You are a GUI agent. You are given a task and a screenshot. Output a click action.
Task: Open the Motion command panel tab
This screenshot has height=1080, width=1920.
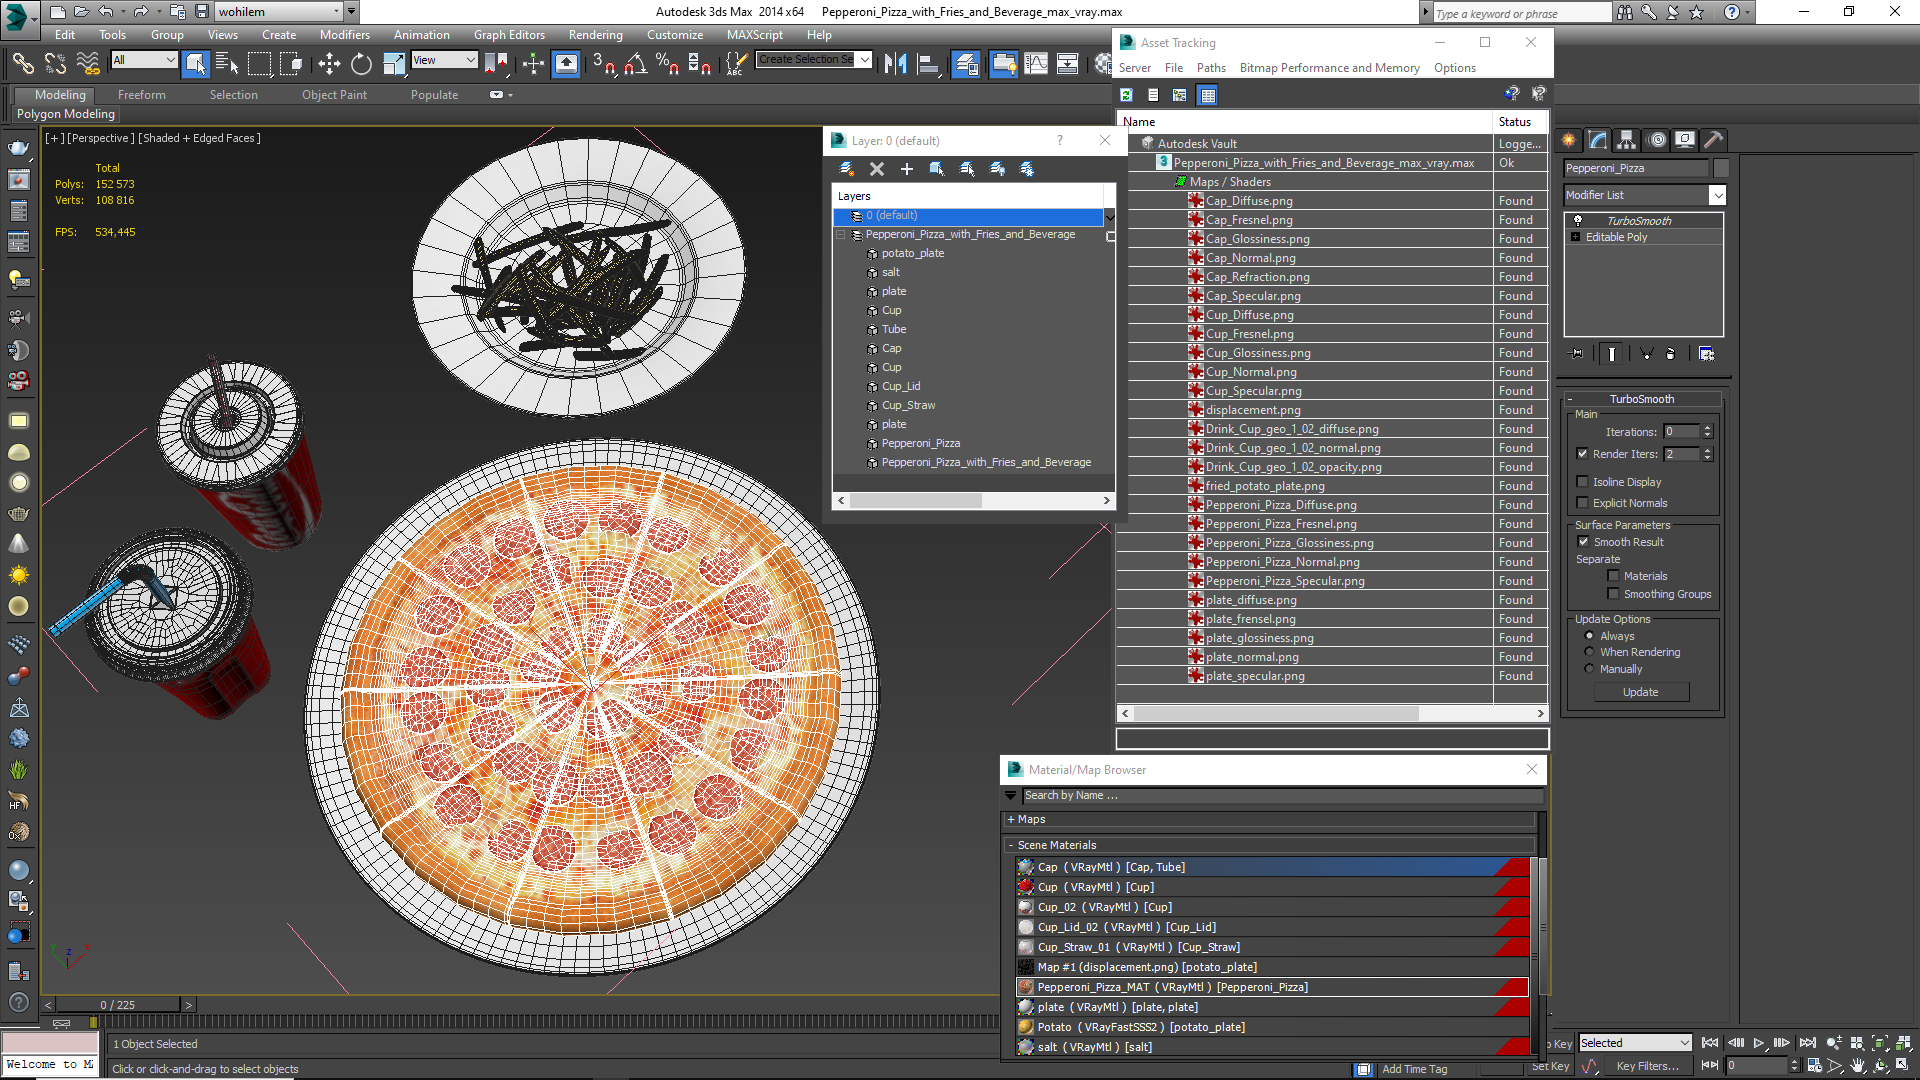click(x=1657, y=140)
